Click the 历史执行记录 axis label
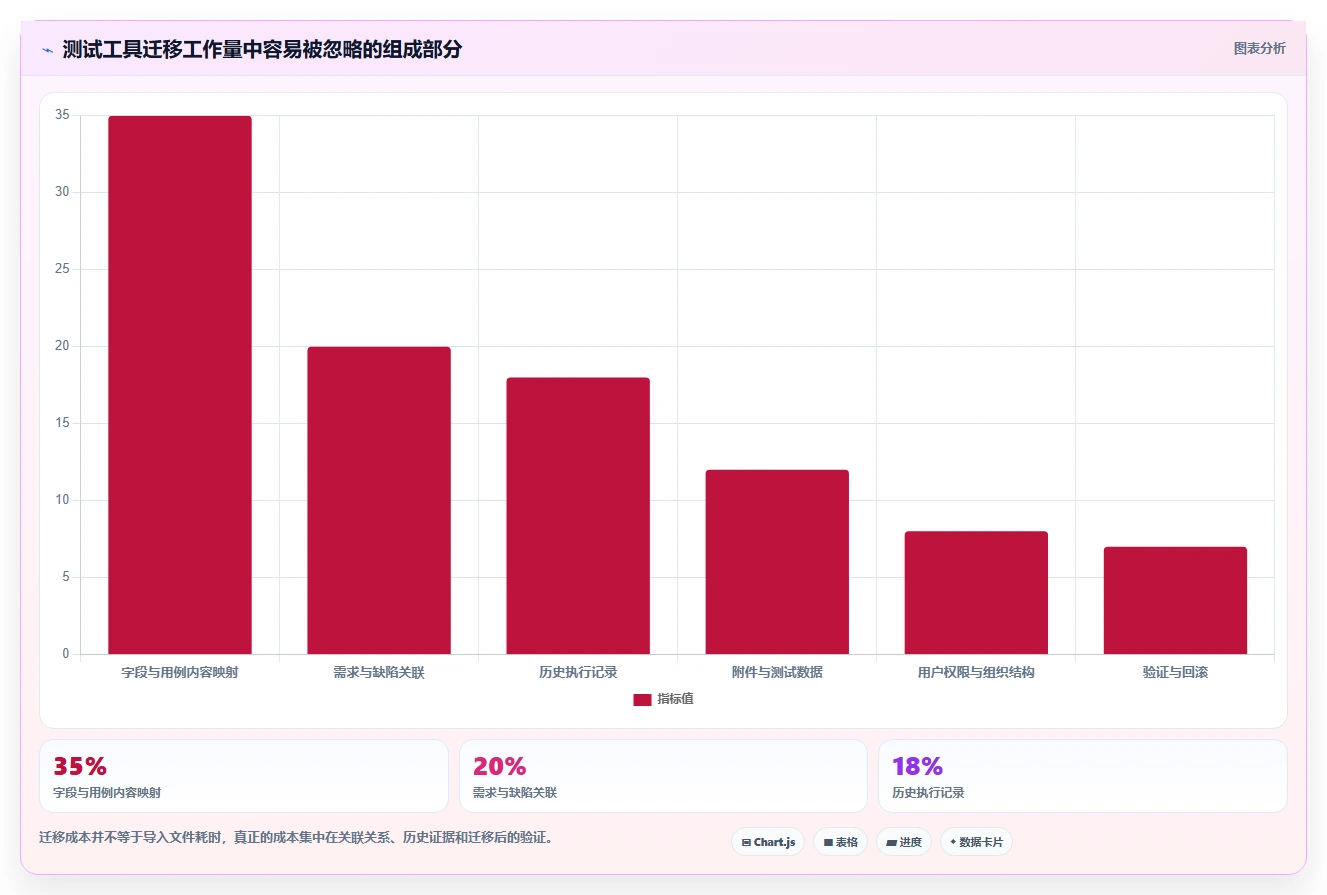This screenshot has width=1327, height=895. tap(578, 673)
